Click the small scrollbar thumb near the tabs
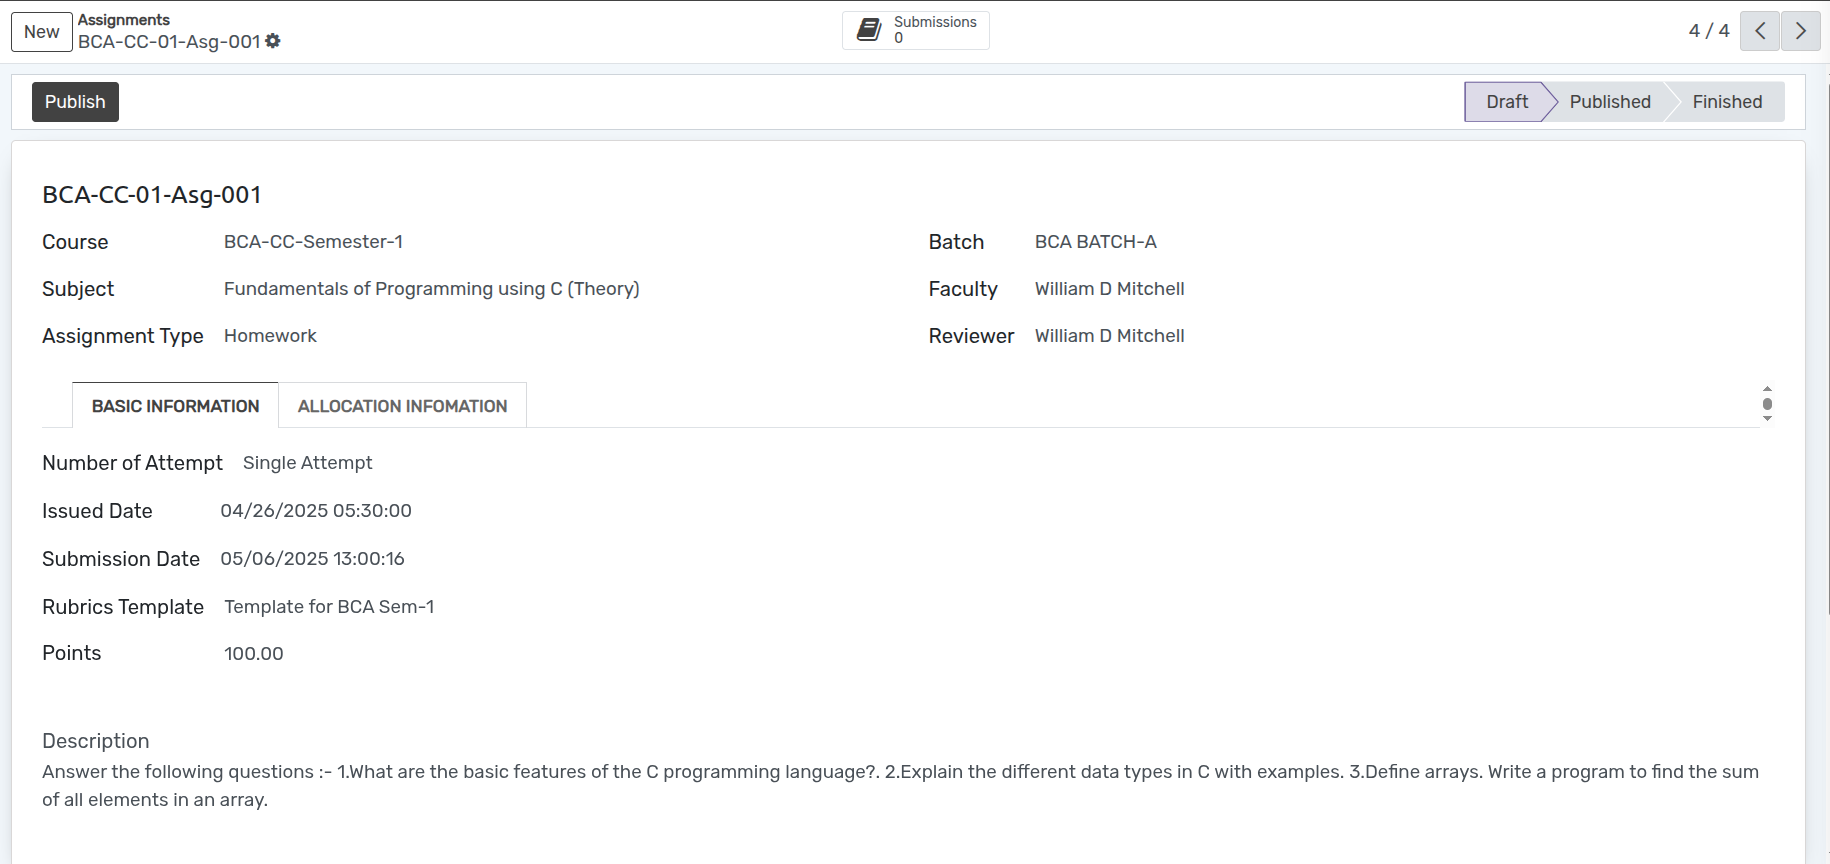Image resolution: width=1830 pixels, height=864 pixels. [1767, 404]
